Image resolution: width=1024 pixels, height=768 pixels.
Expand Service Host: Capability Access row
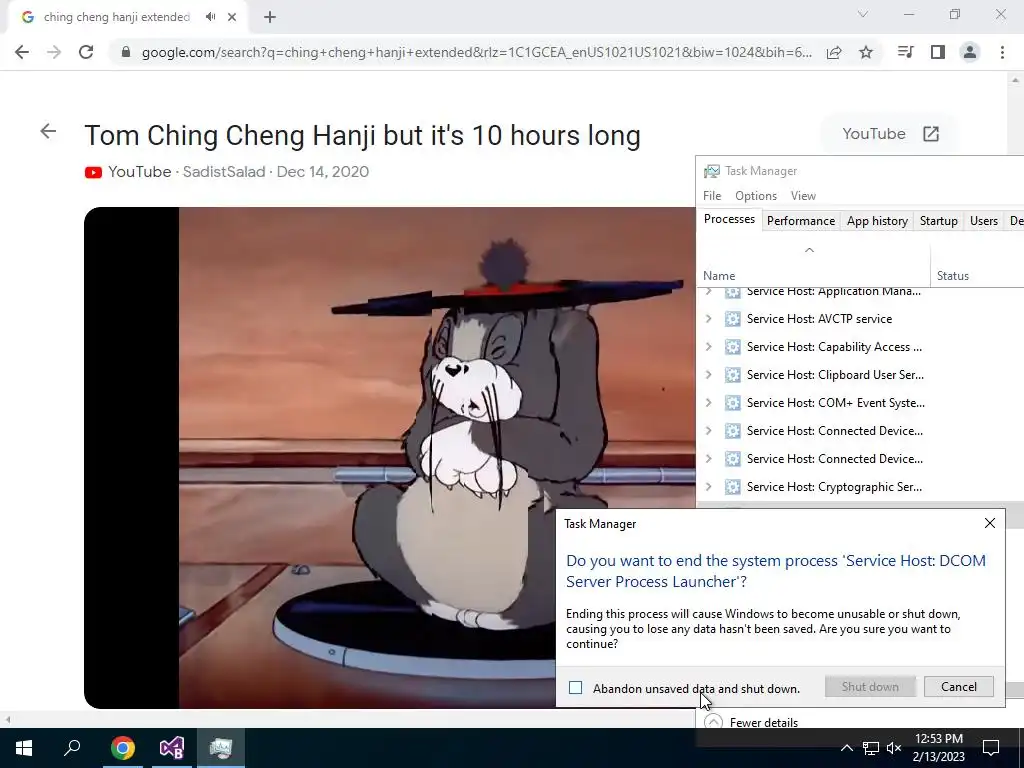click(x=709, y=347)
